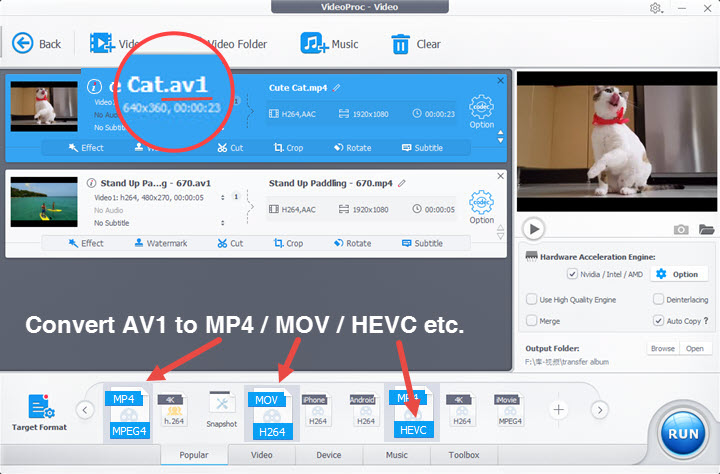Screen dimensions: 720x474
Task: Toggle Nvidia / Intel / AMD checkbox
Action: click(x=572, y=274)
